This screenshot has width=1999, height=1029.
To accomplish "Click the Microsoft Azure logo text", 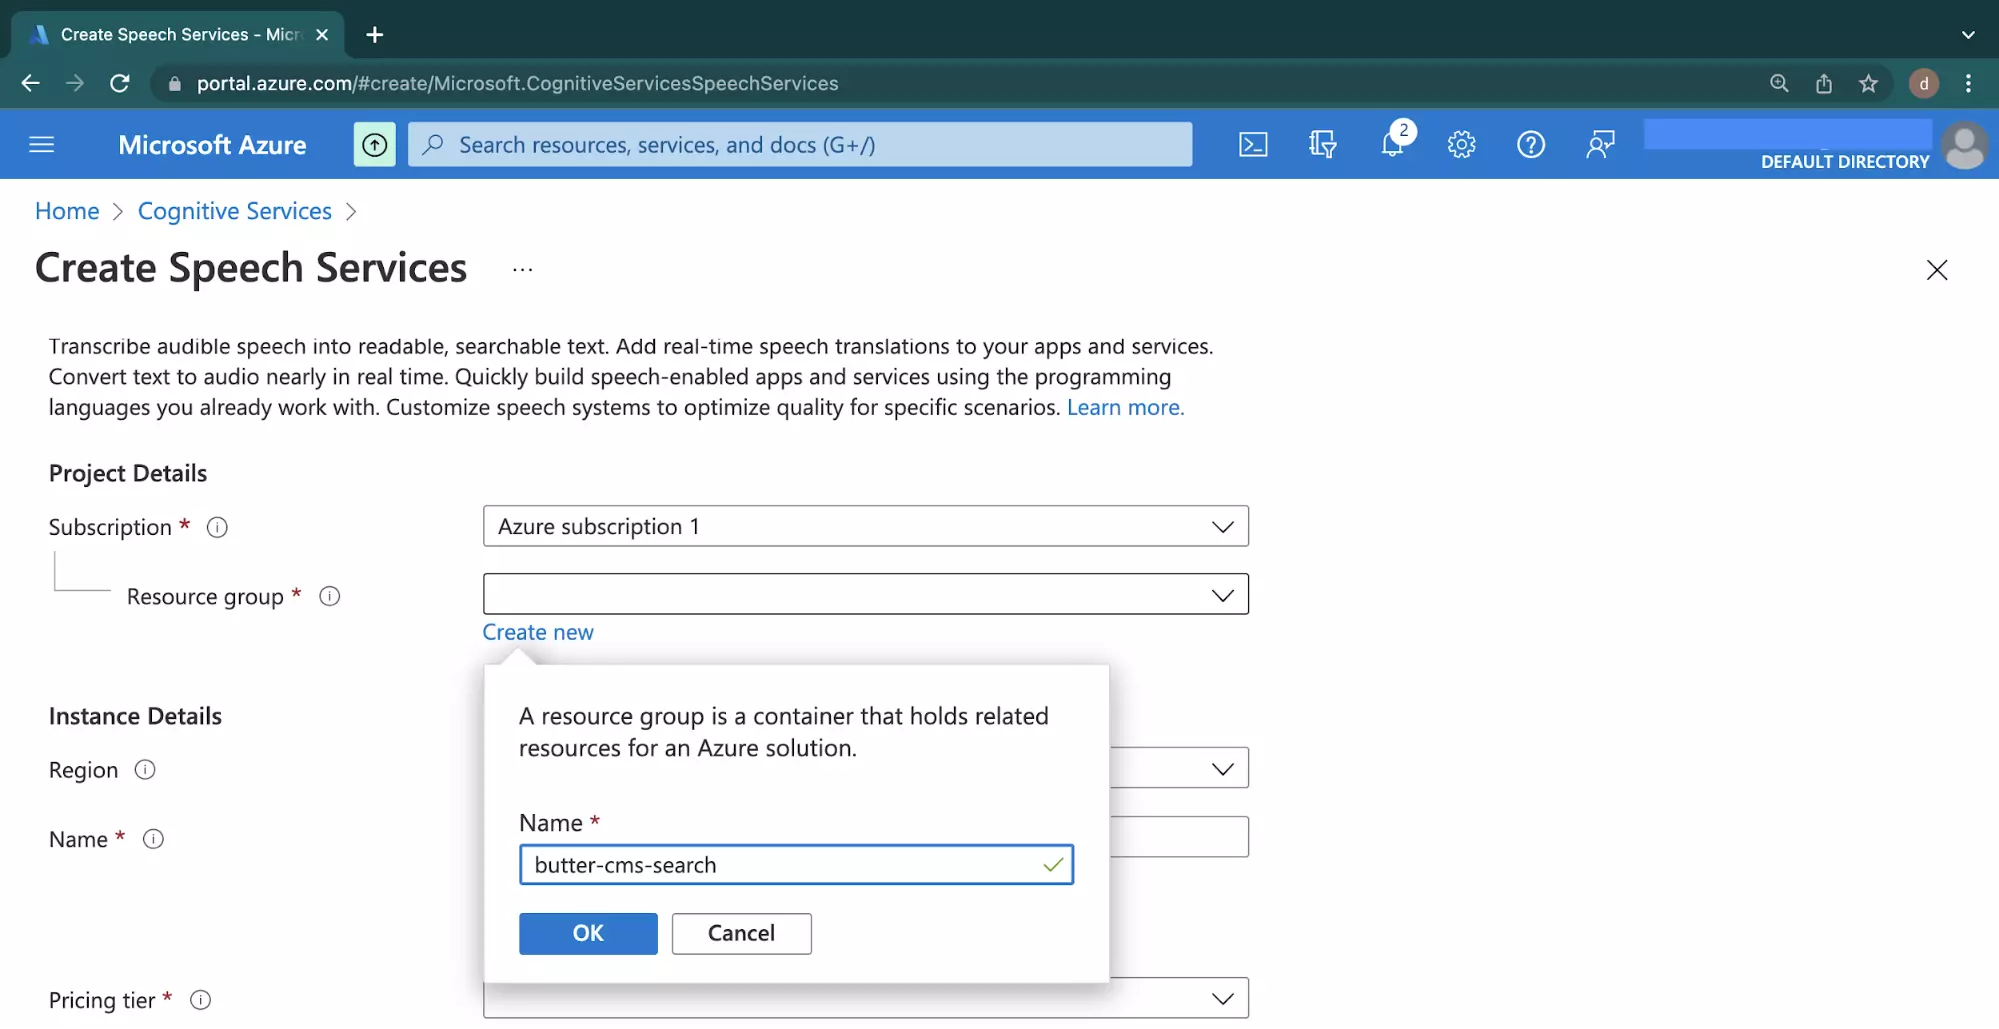I will [x=212, y=145].
